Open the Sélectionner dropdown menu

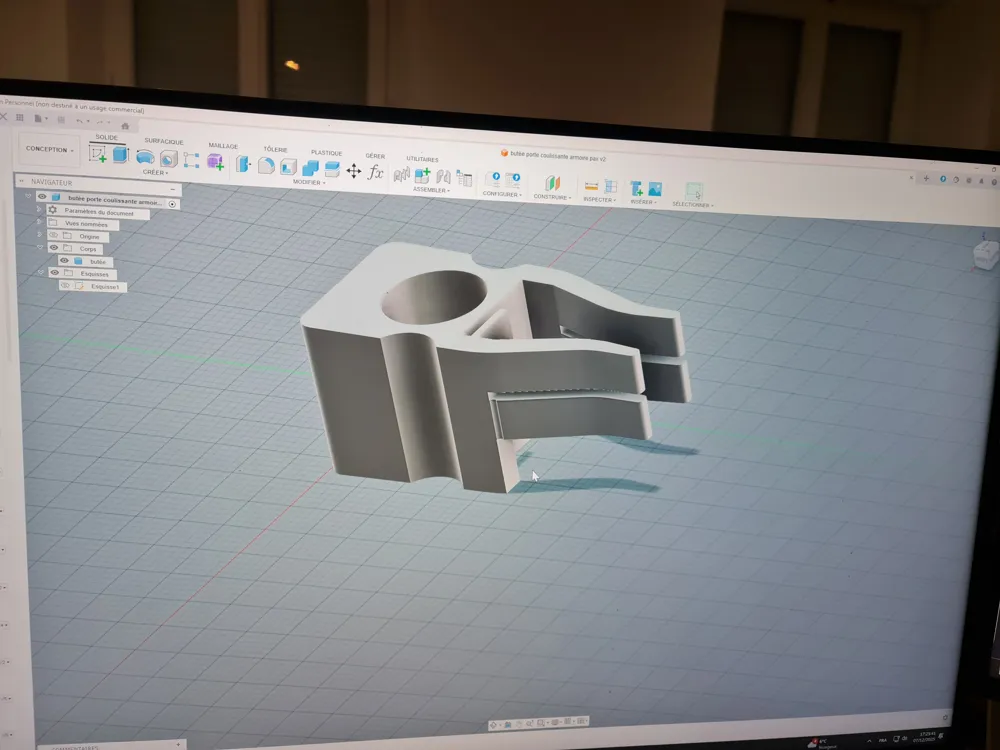pos(693,205)
